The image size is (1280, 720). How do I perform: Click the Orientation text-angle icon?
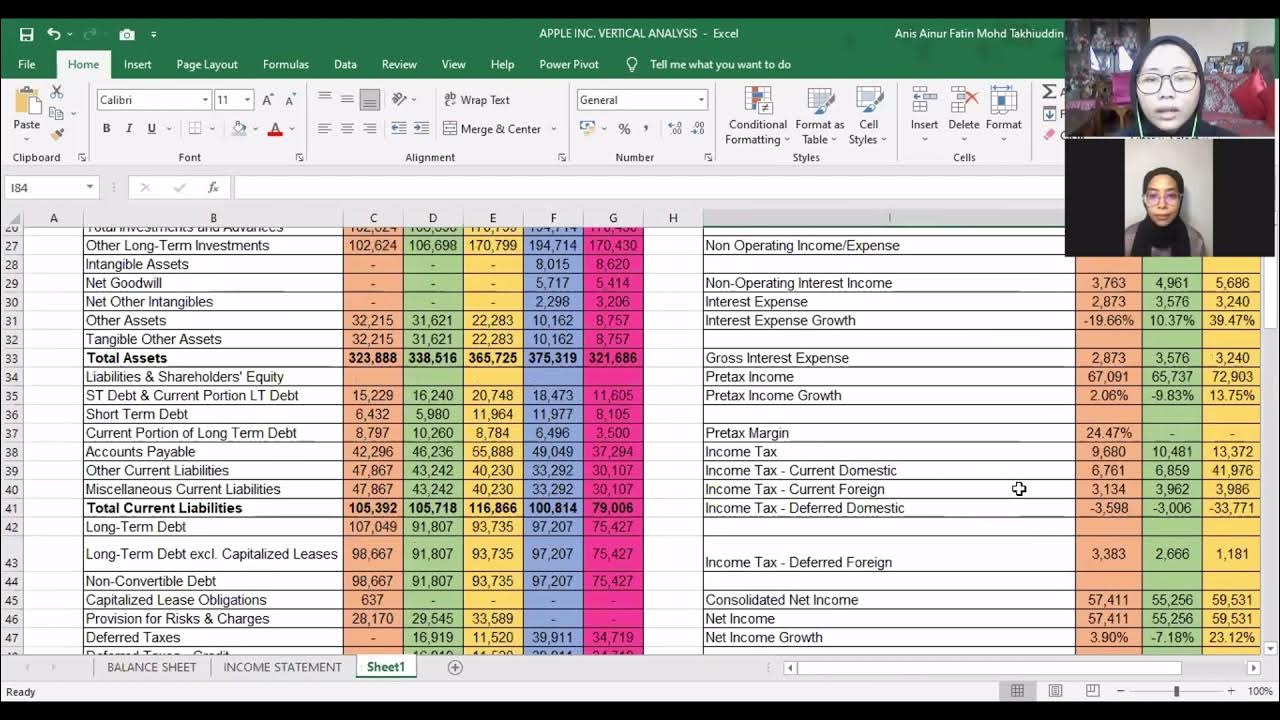pyautogui.click(x=399, y=99)
